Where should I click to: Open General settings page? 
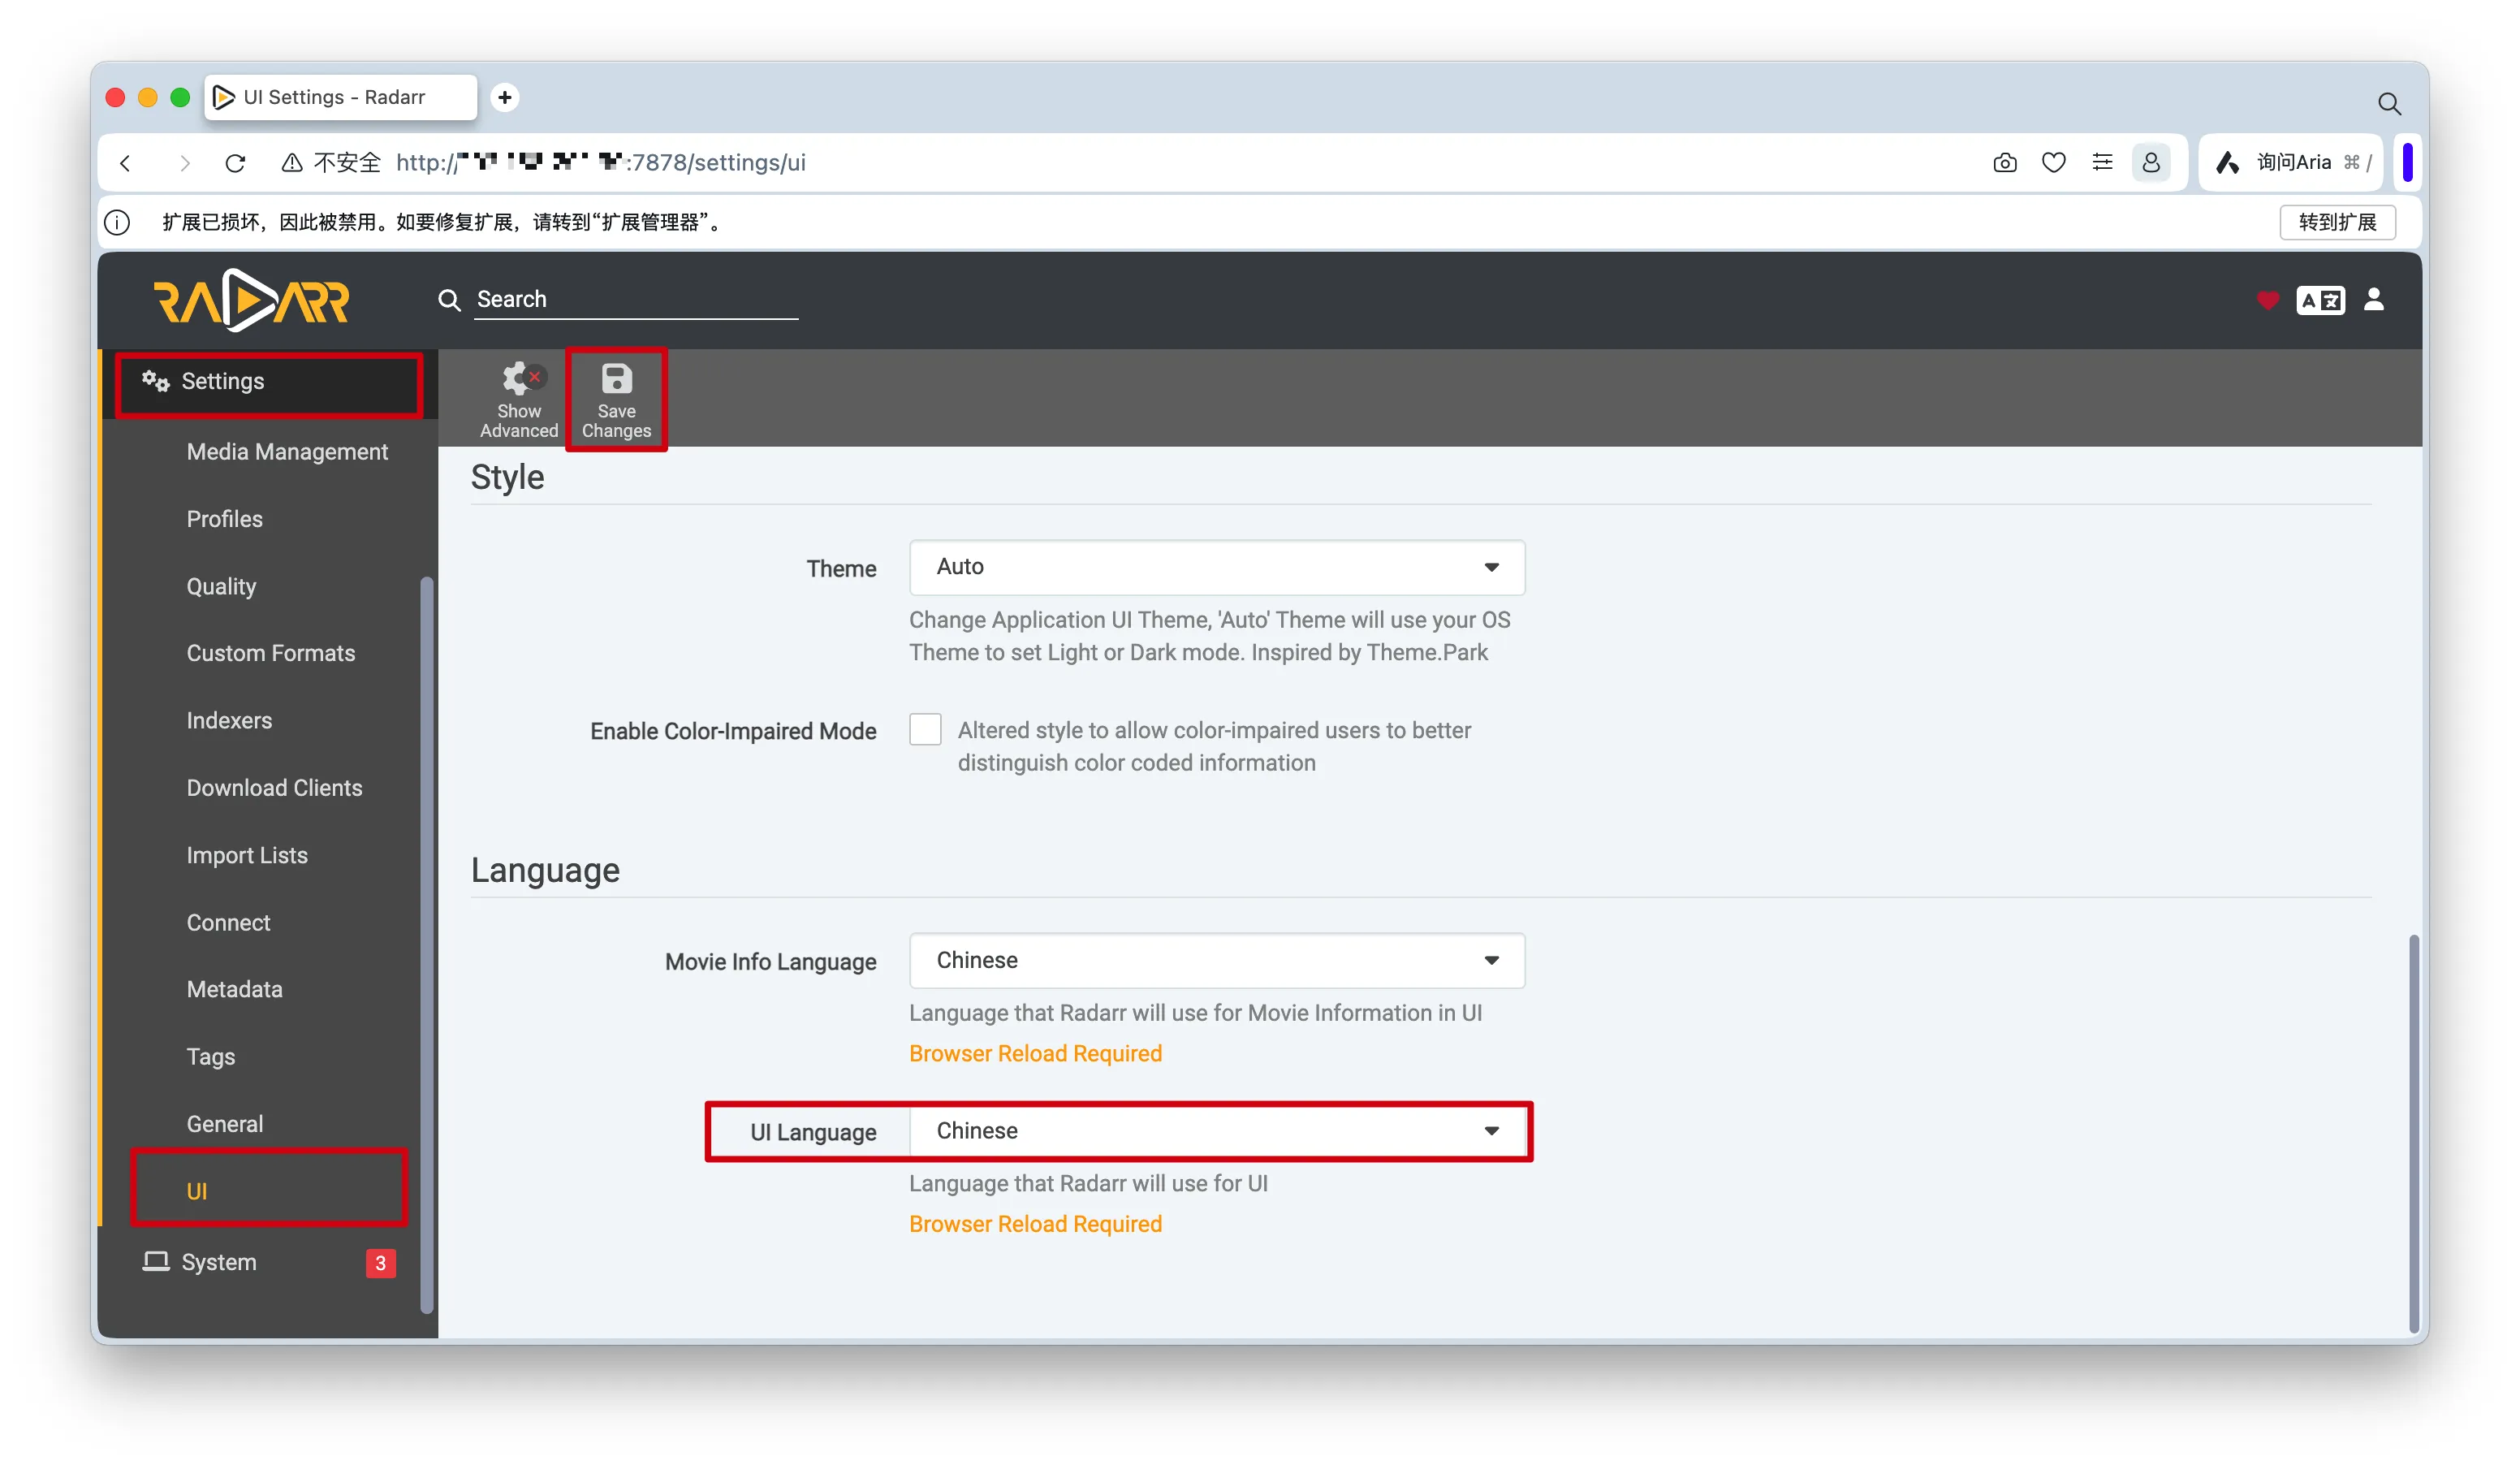pos(224,1124)
